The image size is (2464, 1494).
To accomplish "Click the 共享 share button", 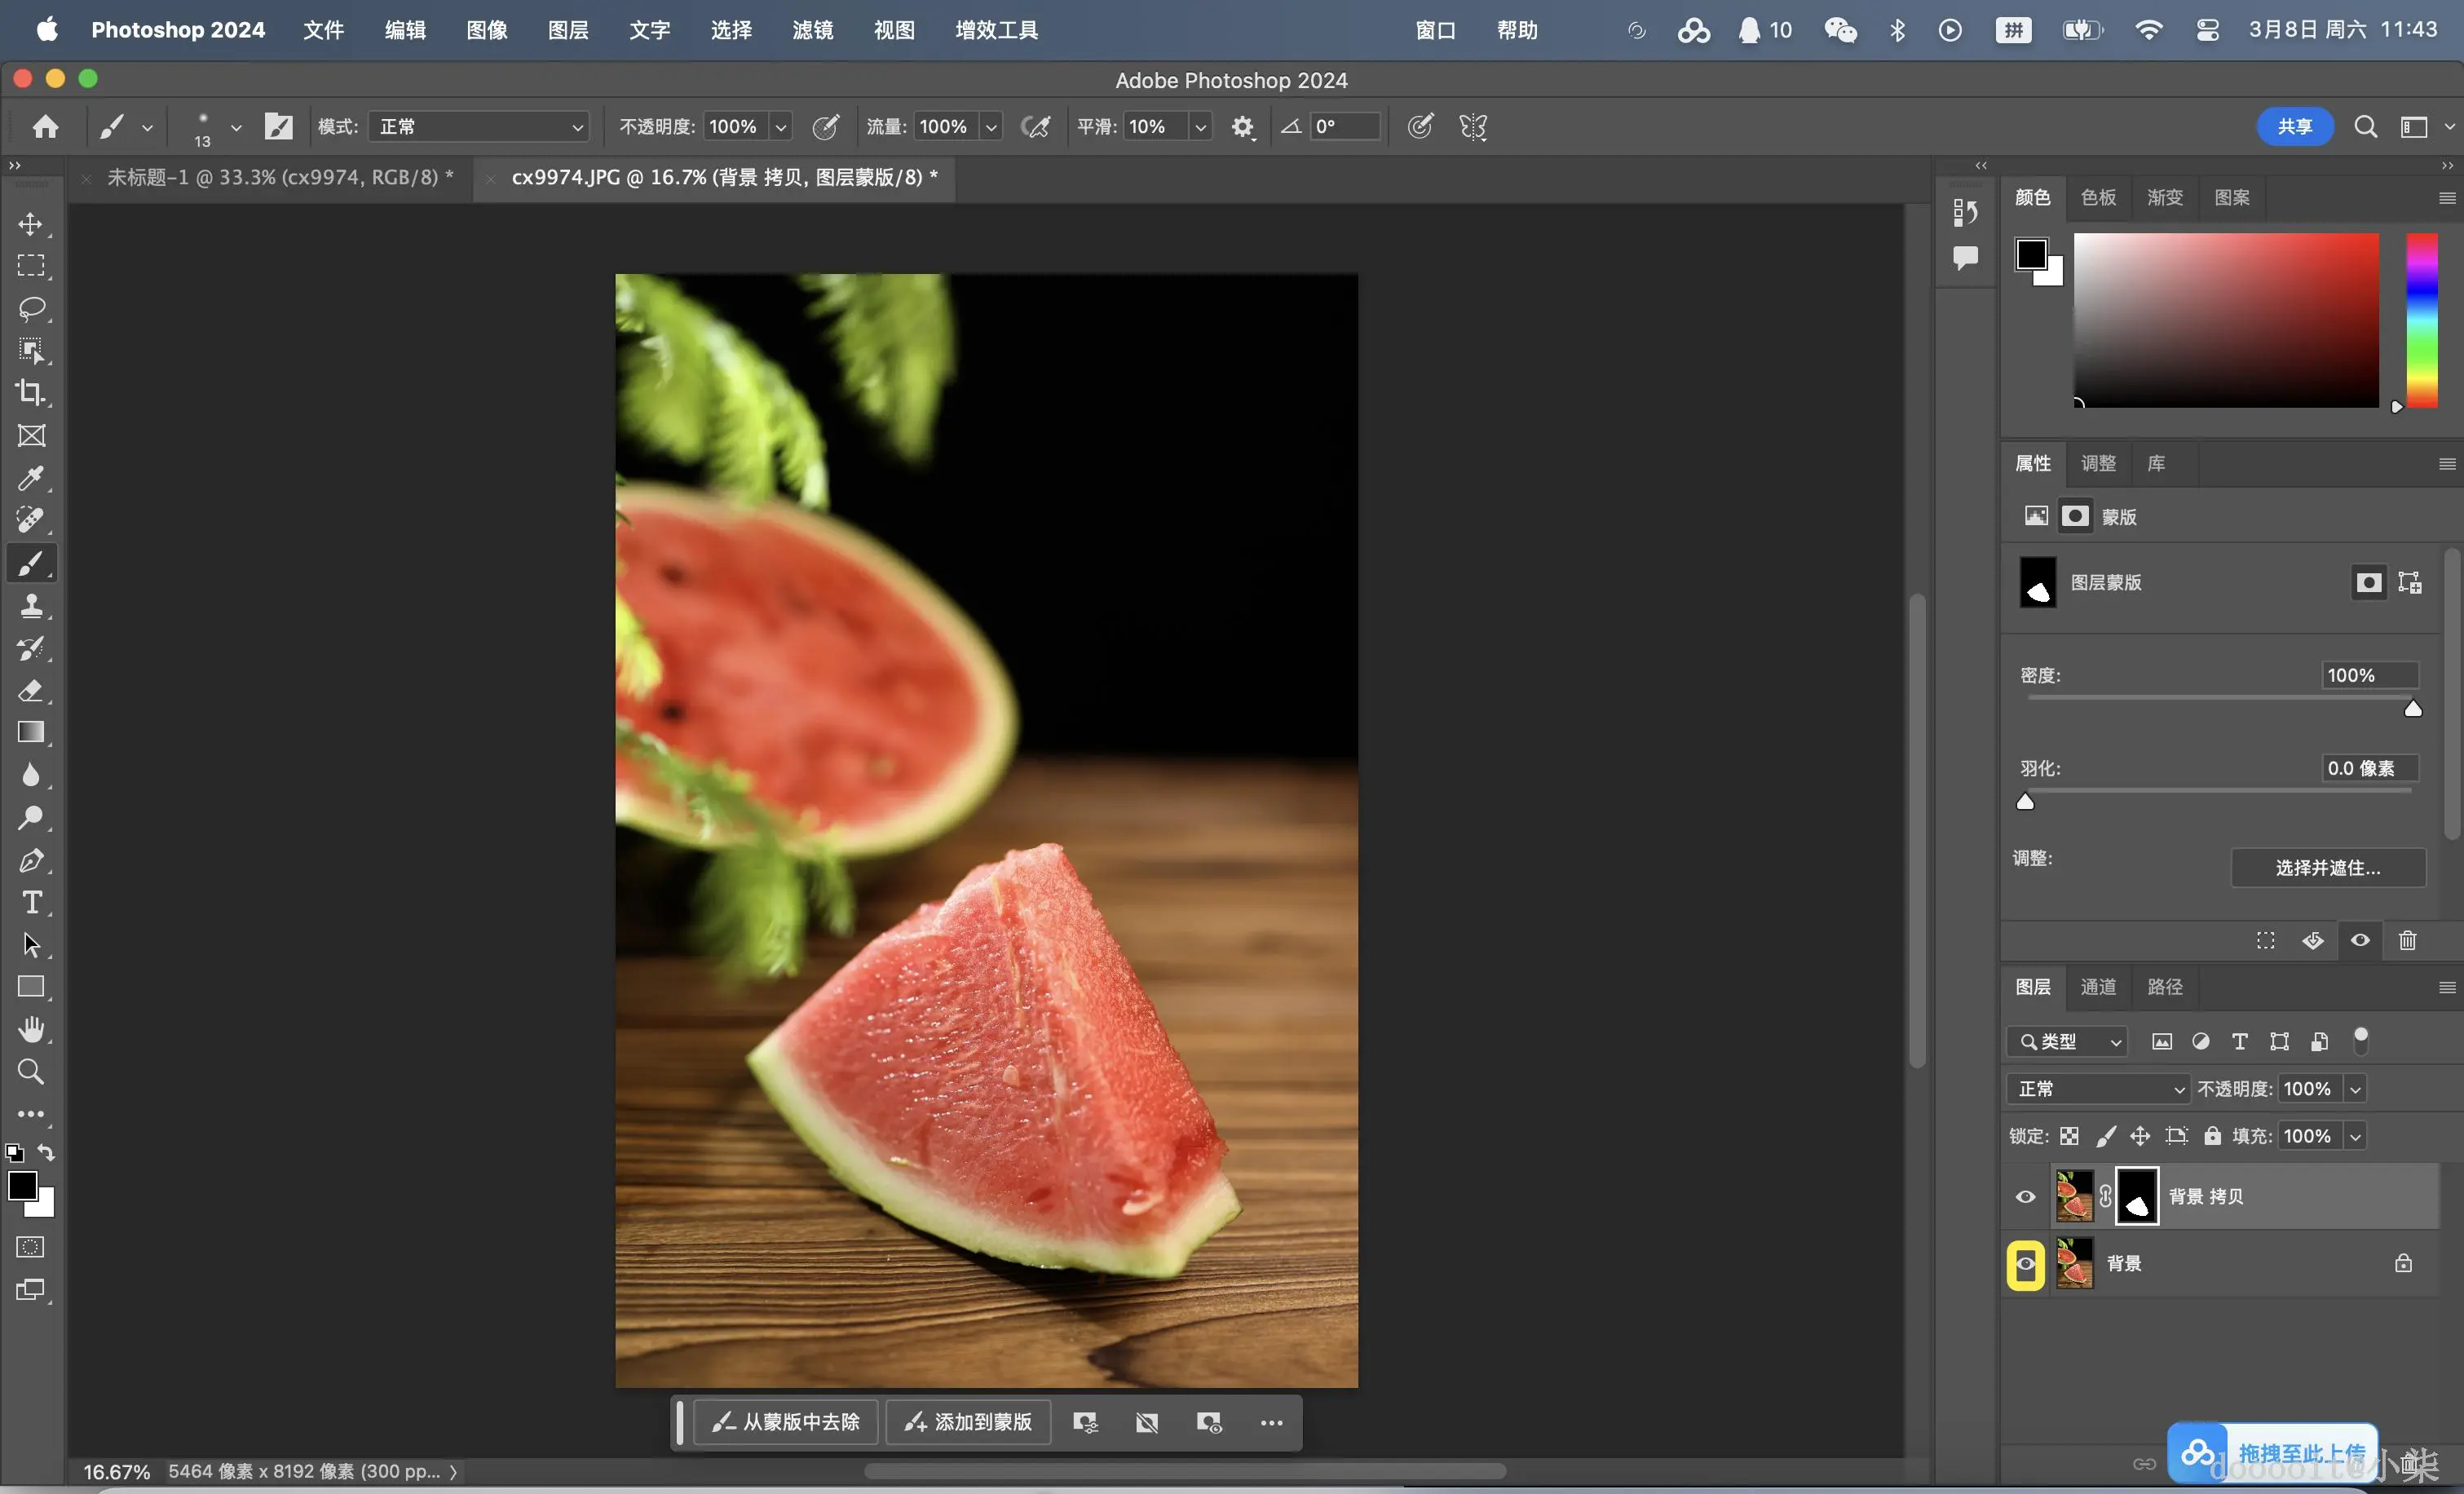I will pos(2294,127).
